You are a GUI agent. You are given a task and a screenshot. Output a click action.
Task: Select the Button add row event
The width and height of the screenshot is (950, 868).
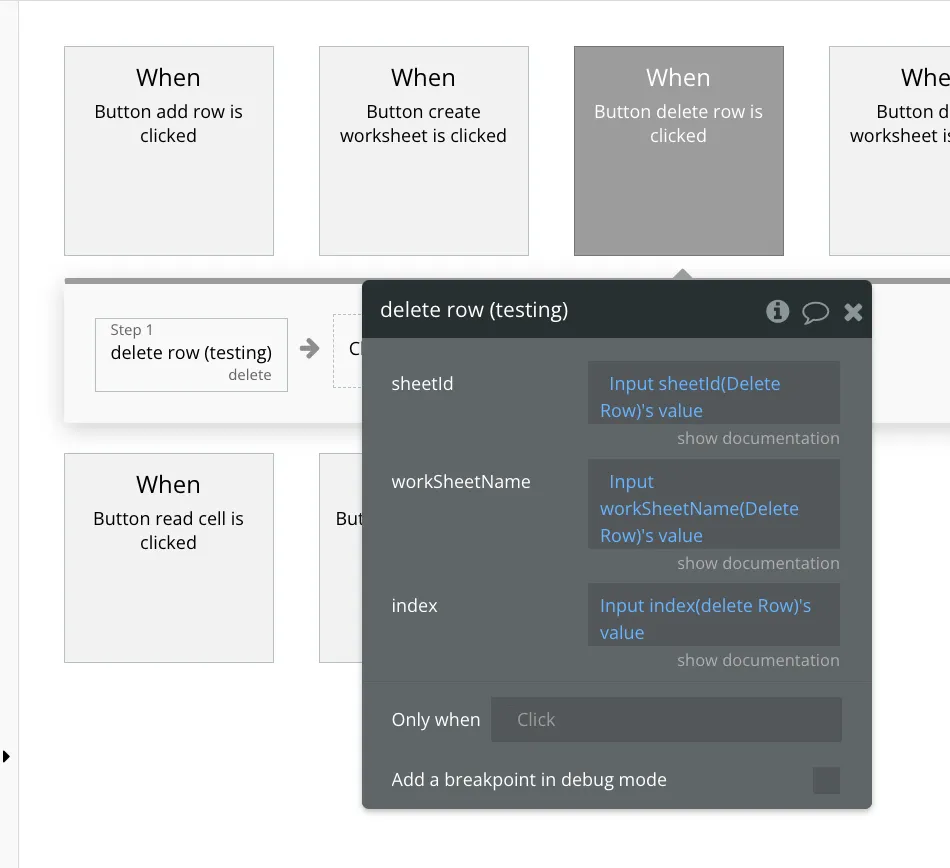click(x=169, y=151)
